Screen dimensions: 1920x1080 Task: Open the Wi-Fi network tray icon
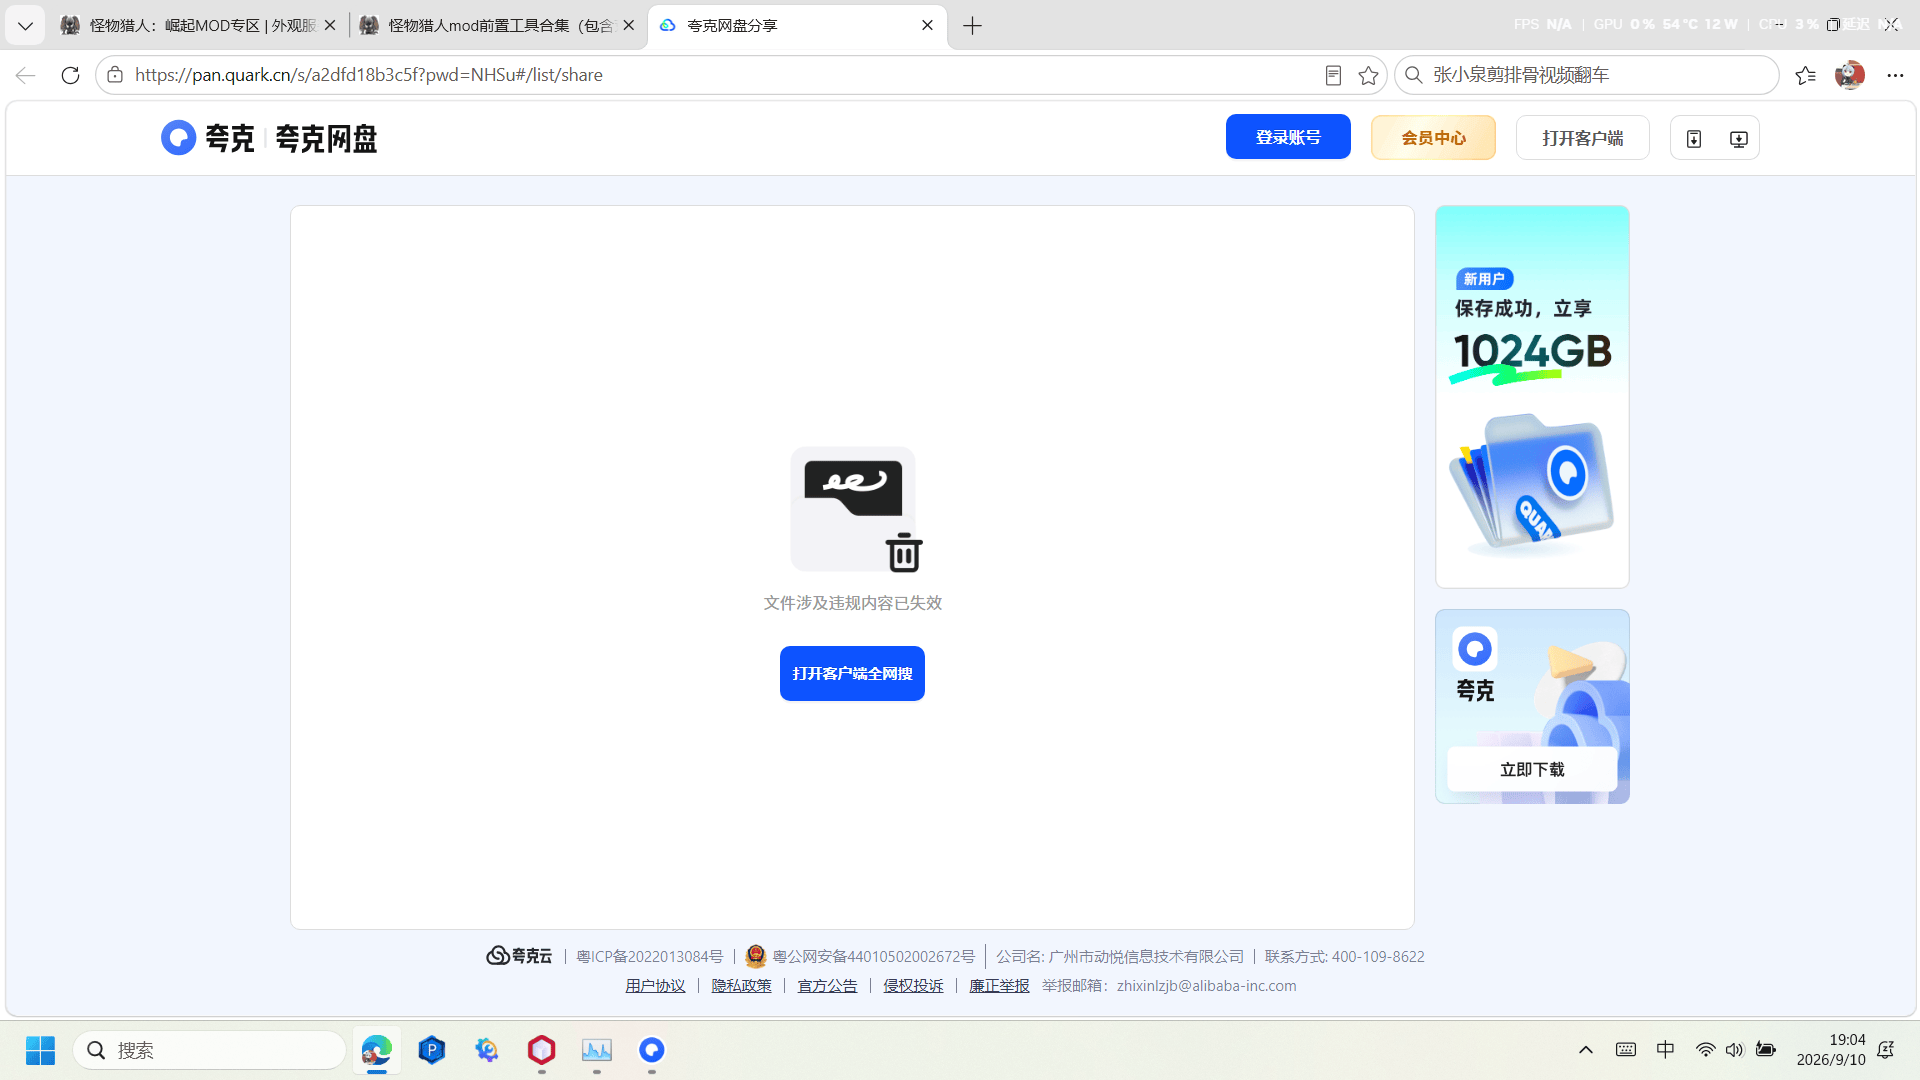(x=1705, y=1050)
